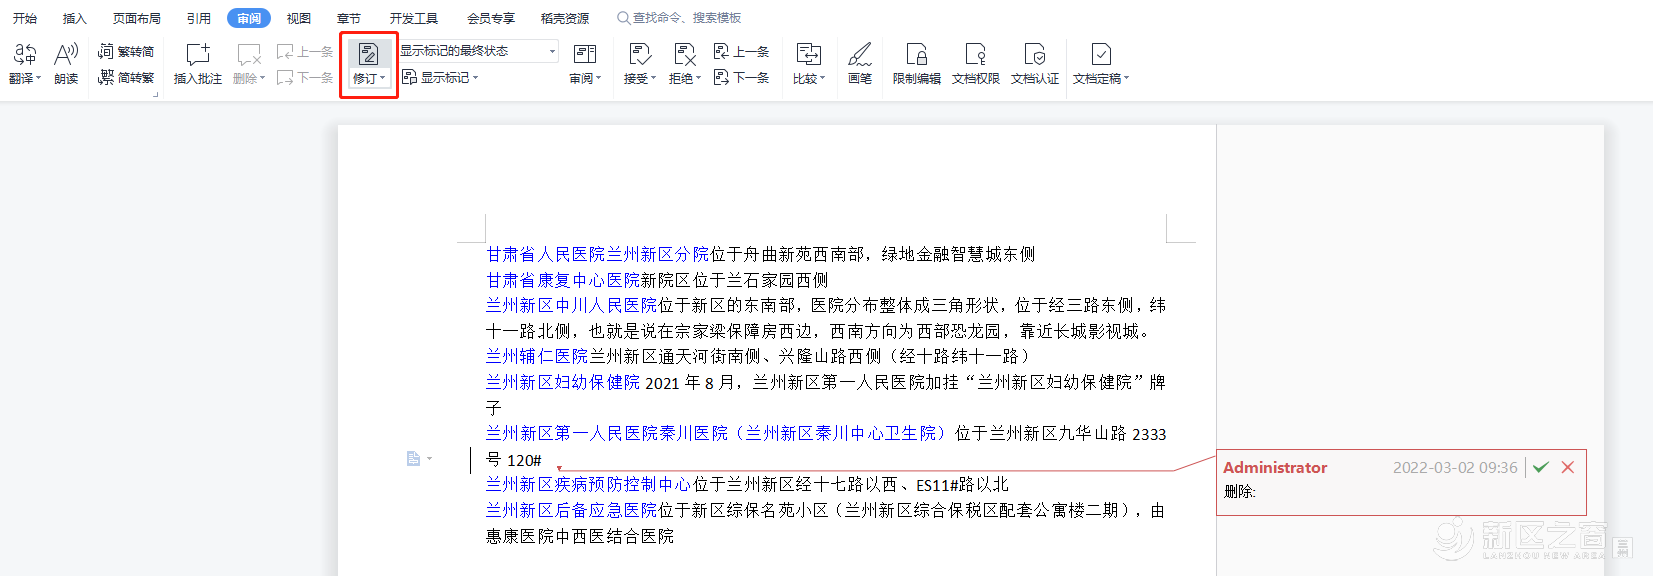
Task: Convert text with 简转繁
Action: (126, 77)
